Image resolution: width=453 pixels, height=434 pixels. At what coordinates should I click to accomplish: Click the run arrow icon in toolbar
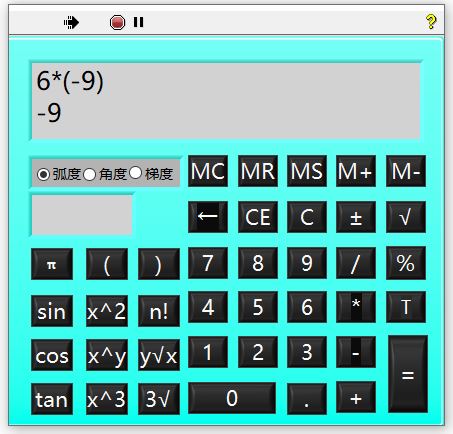click(x=71, y=23)
